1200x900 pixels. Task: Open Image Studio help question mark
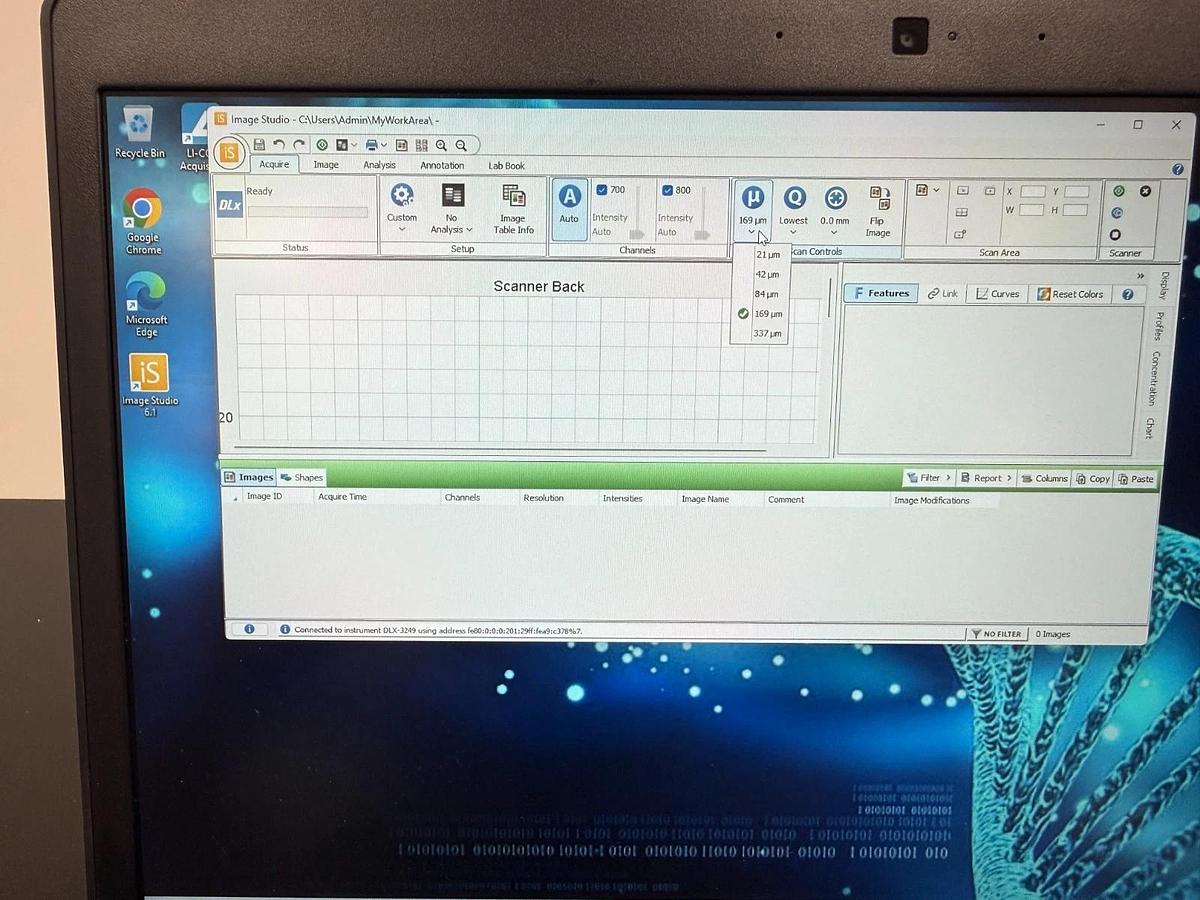1177,169
